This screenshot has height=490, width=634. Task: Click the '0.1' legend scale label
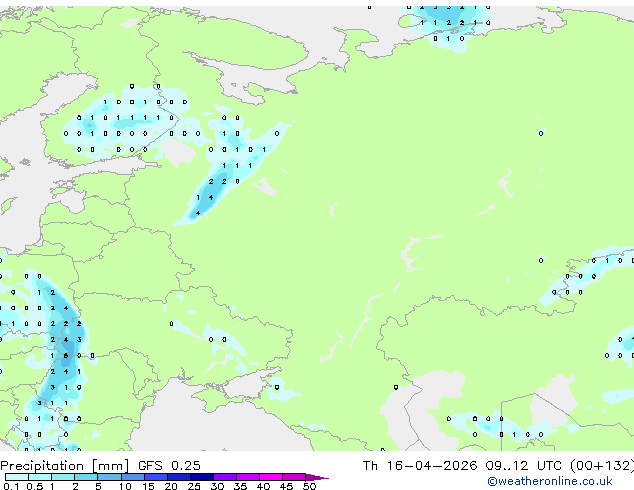11,486
